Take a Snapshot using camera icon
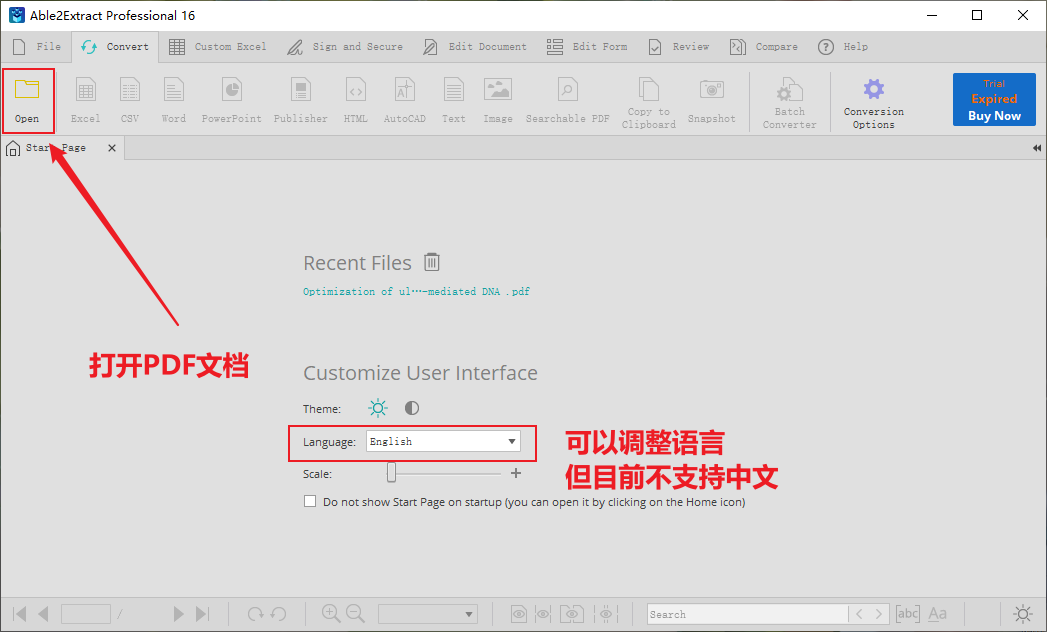1047x632 pixels. (x=712, y=90)
